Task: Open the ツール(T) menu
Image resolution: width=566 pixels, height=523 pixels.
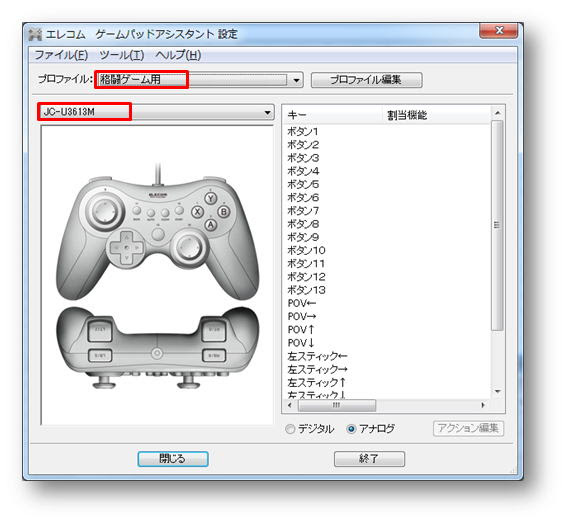Action: click(122, 55)
